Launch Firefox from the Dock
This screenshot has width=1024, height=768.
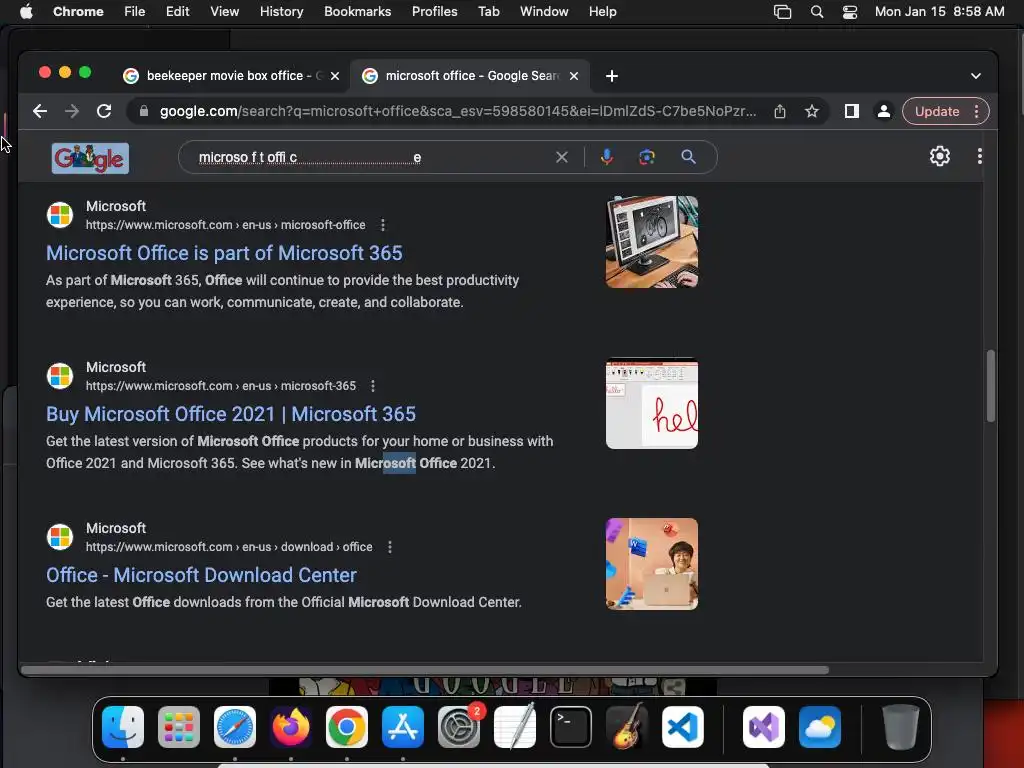tap(291, 727)
